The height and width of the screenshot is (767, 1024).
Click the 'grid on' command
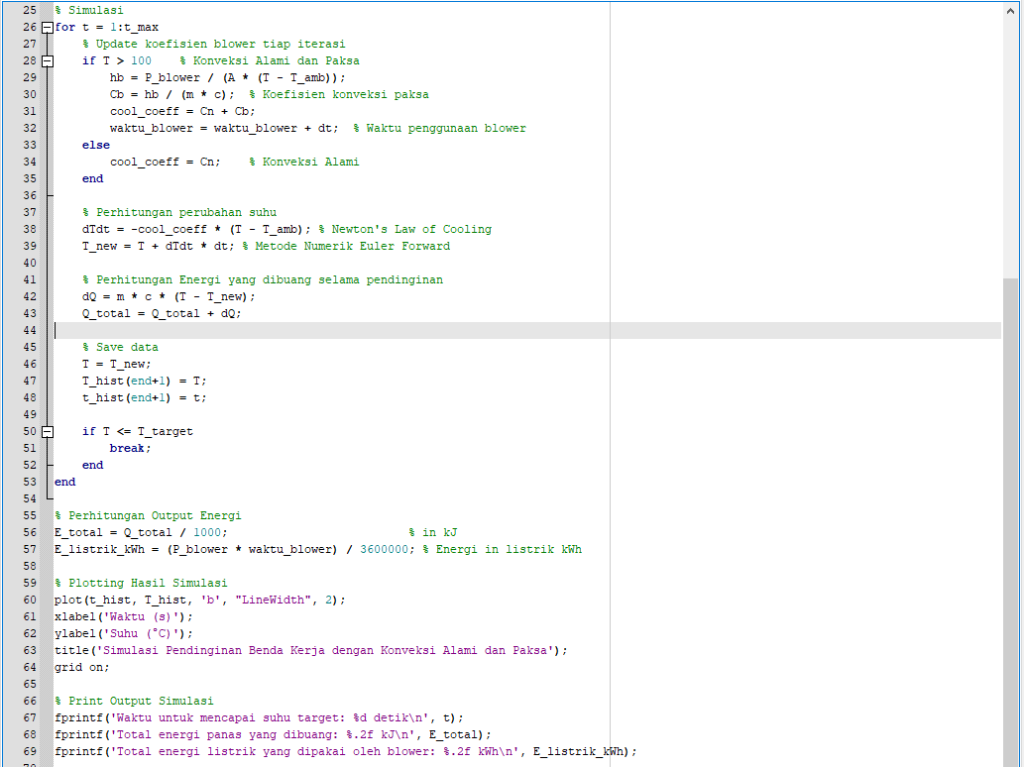pyautogui.click(x=82, y=667)
